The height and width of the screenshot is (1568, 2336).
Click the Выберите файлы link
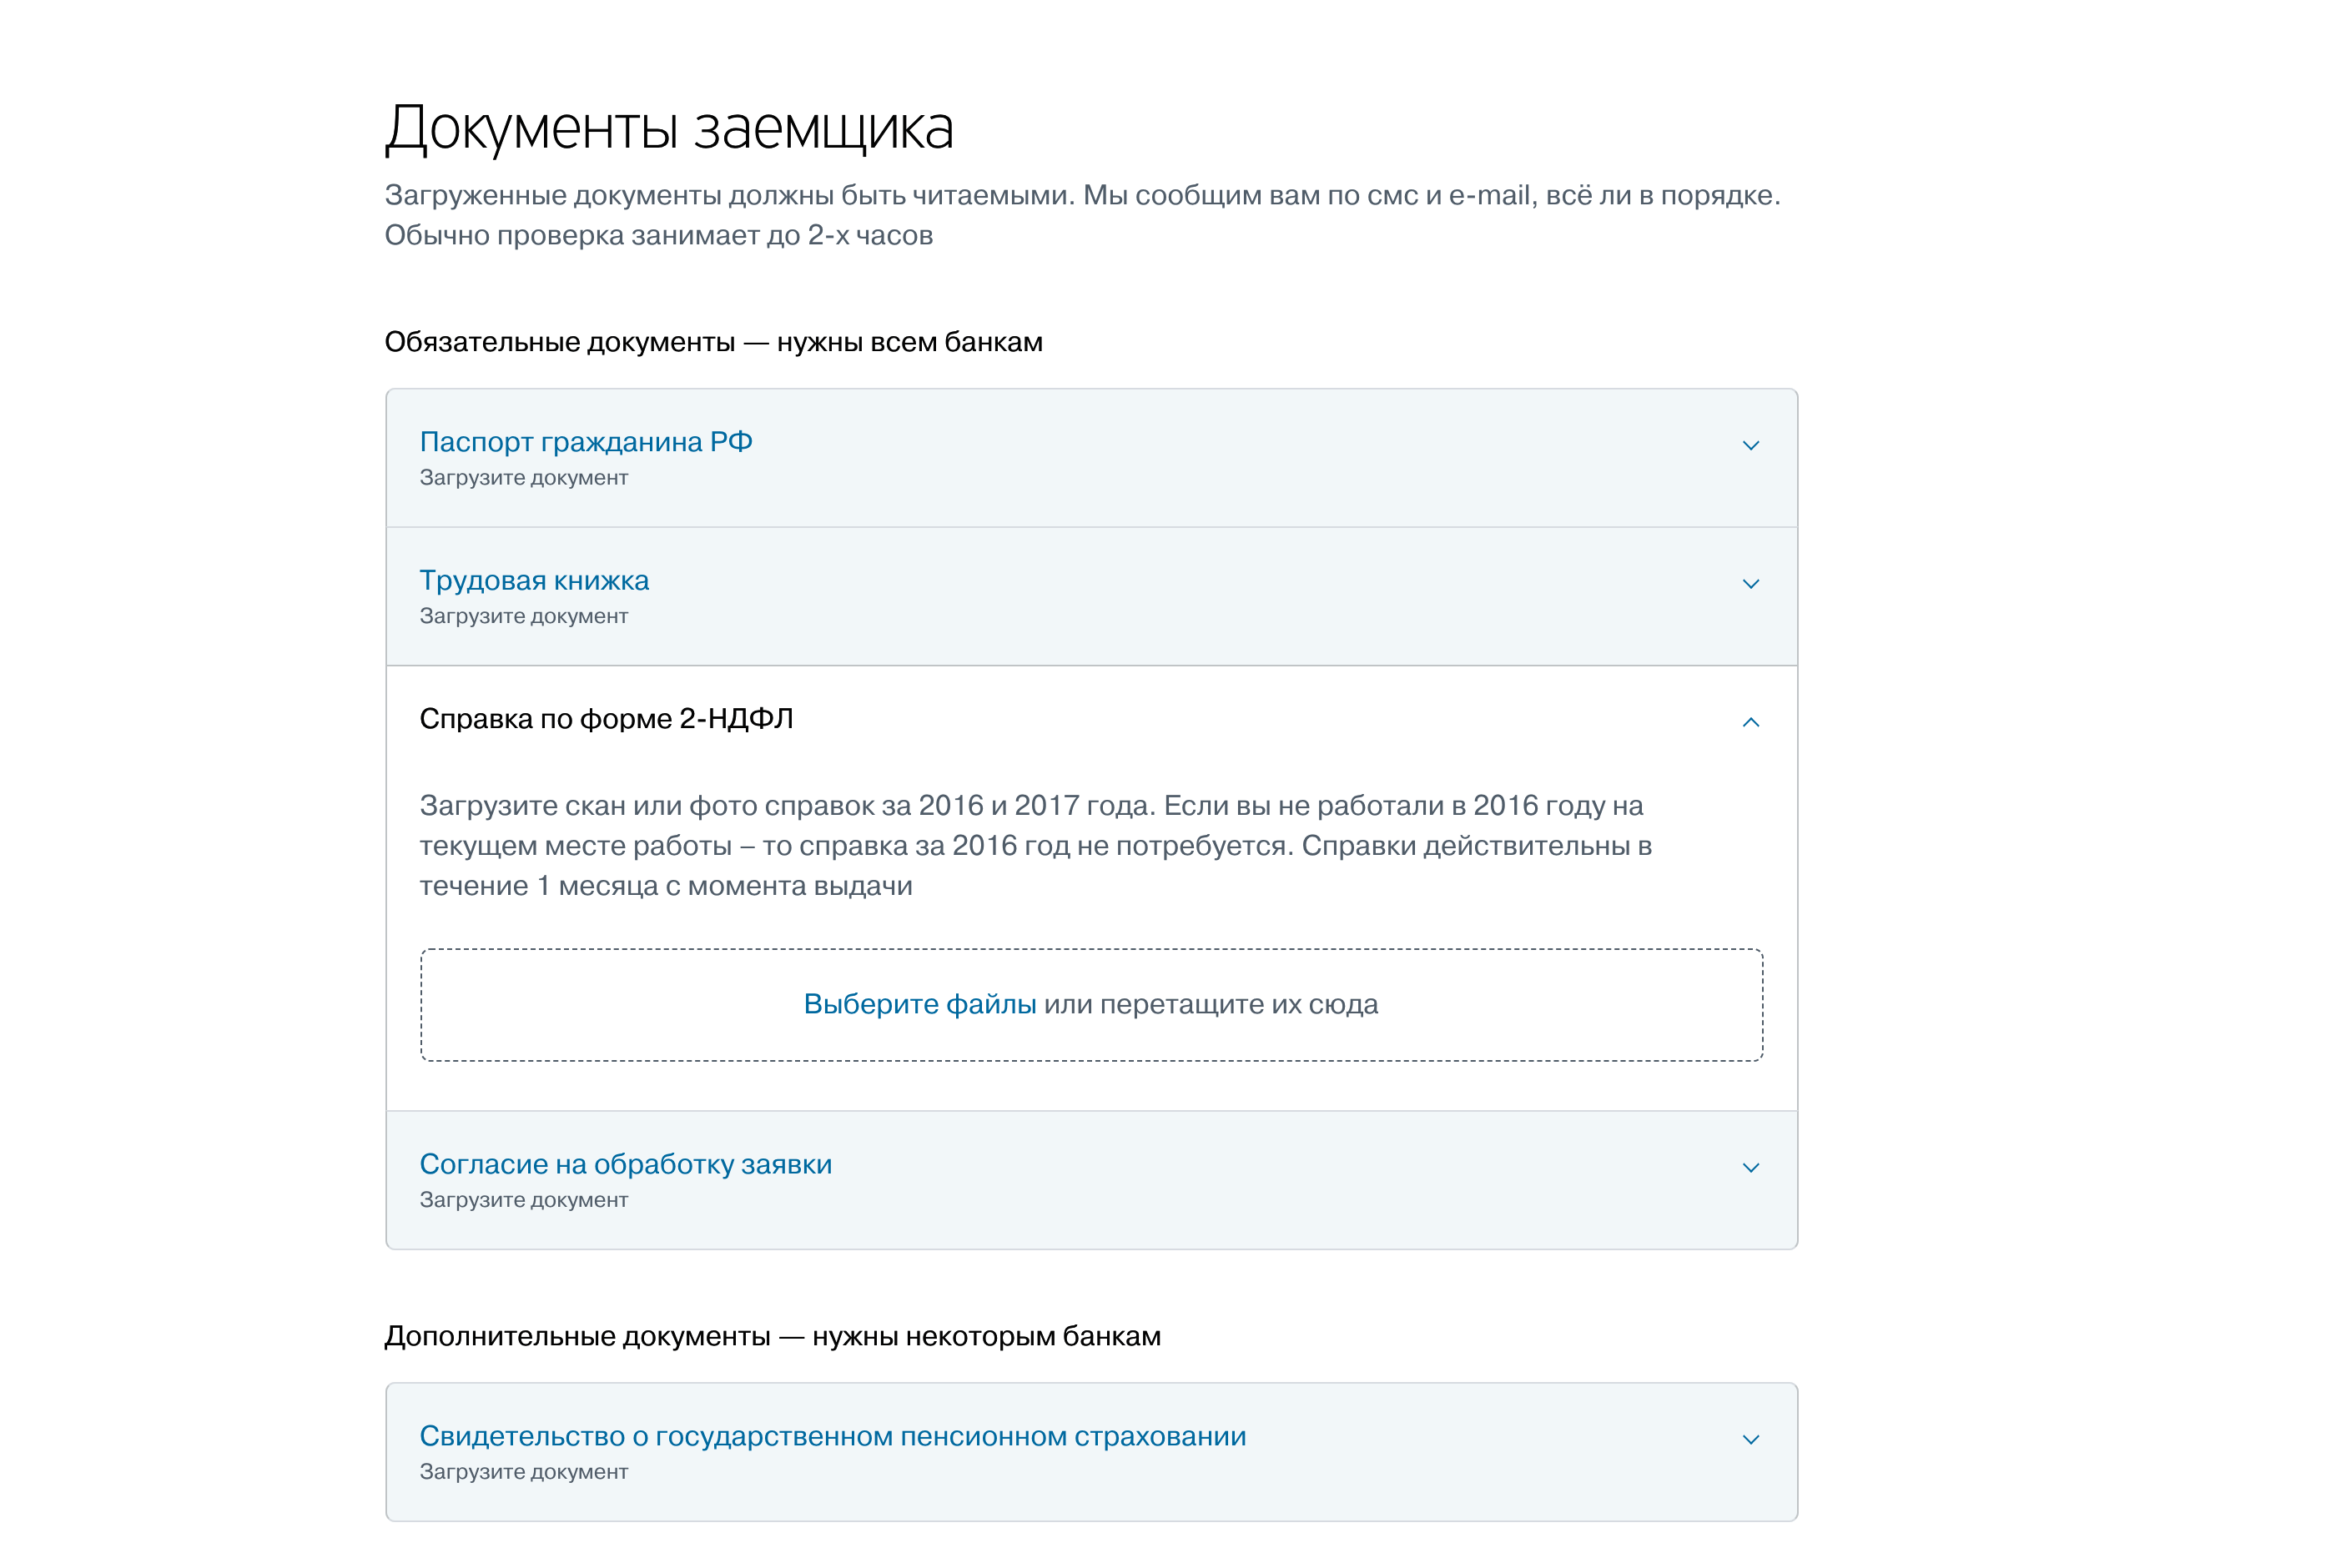pos(919,1004)
